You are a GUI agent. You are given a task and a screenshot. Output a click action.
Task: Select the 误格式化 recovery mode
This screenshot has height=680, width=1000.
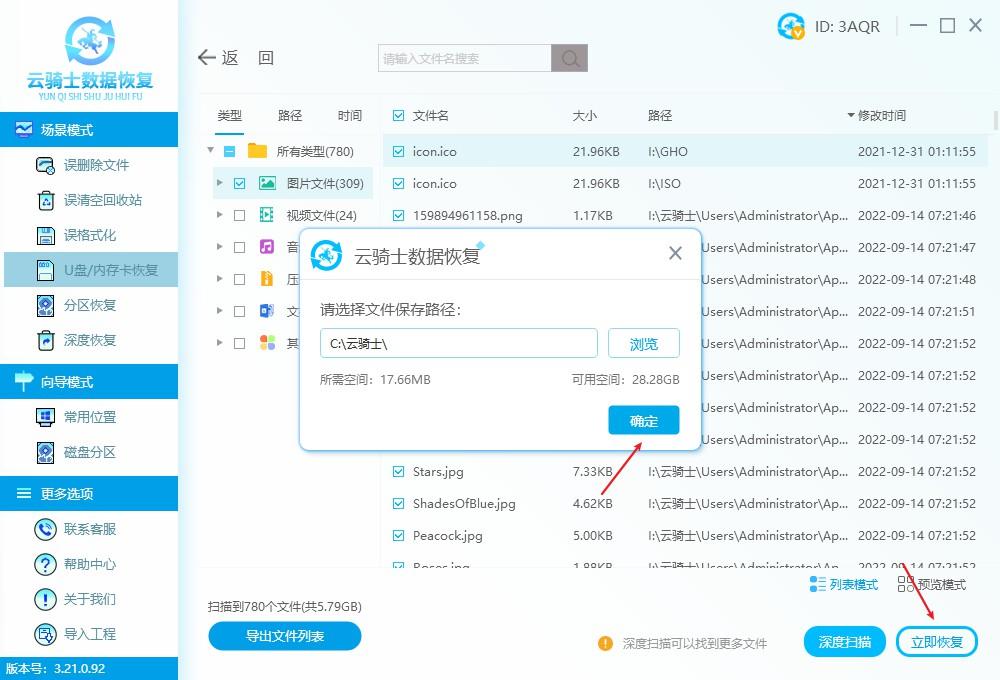89,235
